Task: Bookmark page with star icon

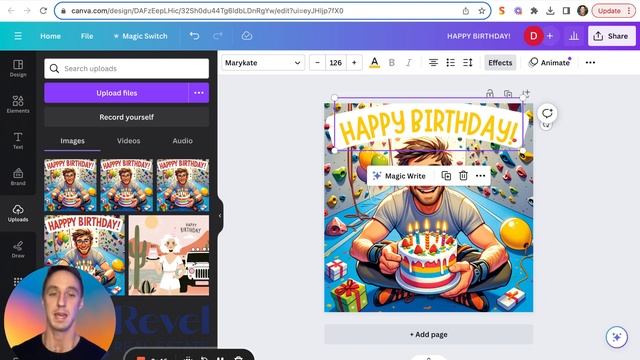Action: 482,11
